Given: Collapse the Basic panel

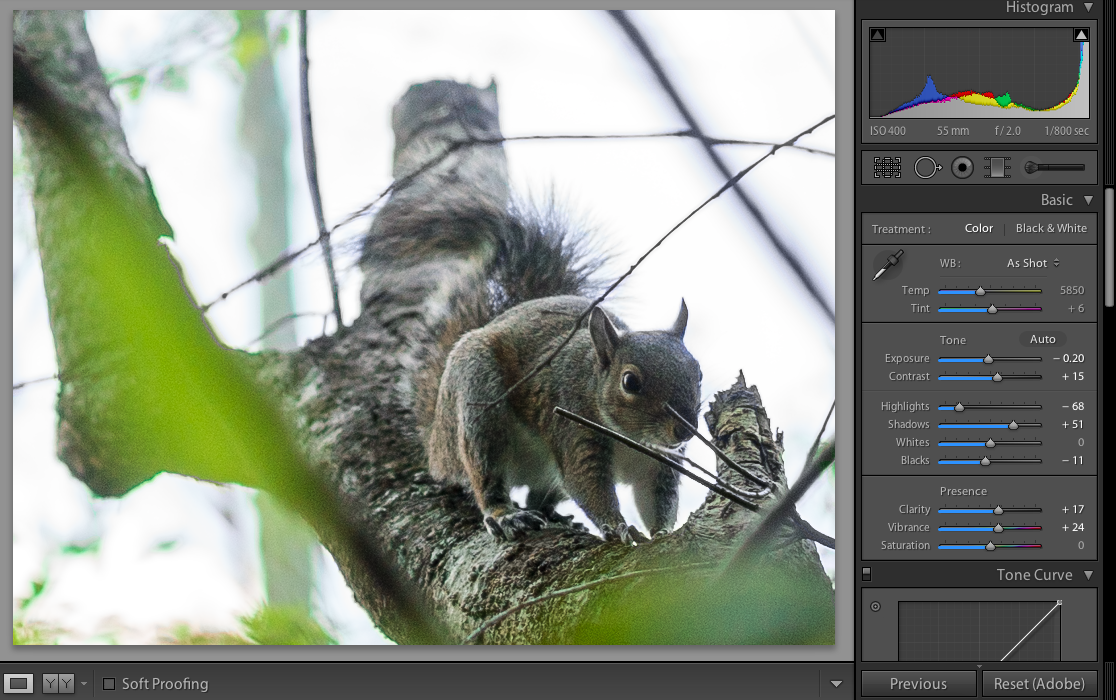Looking at the screenshot, I should pos(1088,200).
